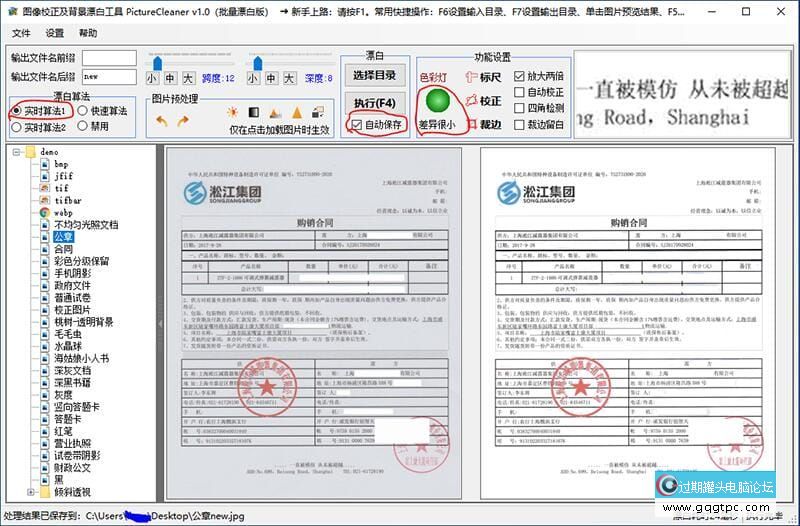Click the Chrome icon beside webp
The height and width of the screenshot is (526, 800).
point(44,213)
